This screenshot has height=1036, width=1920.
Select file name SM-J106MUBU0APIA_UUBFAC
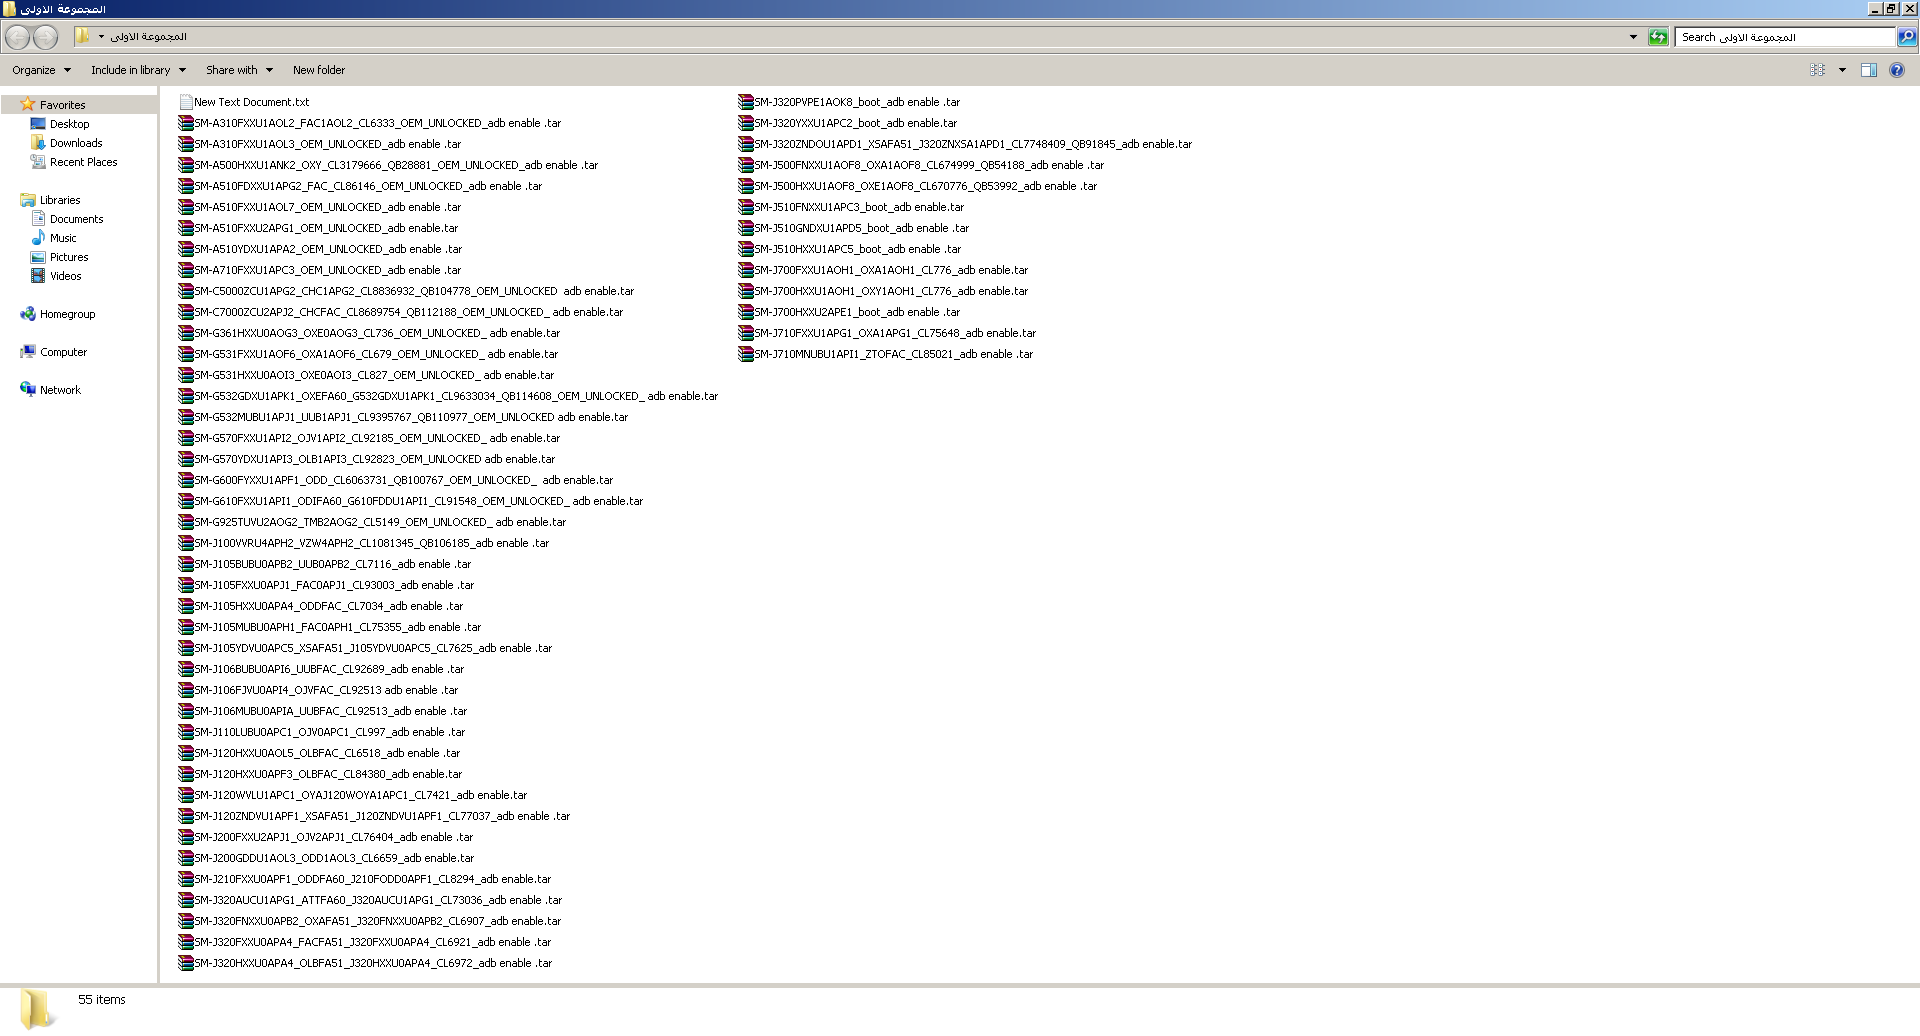(331, 711)
